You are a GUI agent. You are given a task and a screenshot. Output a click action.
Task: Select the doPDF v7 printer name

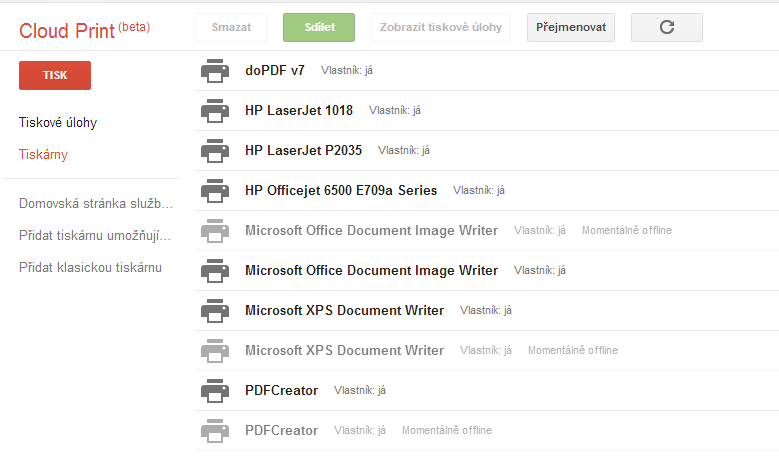point(275,71)
